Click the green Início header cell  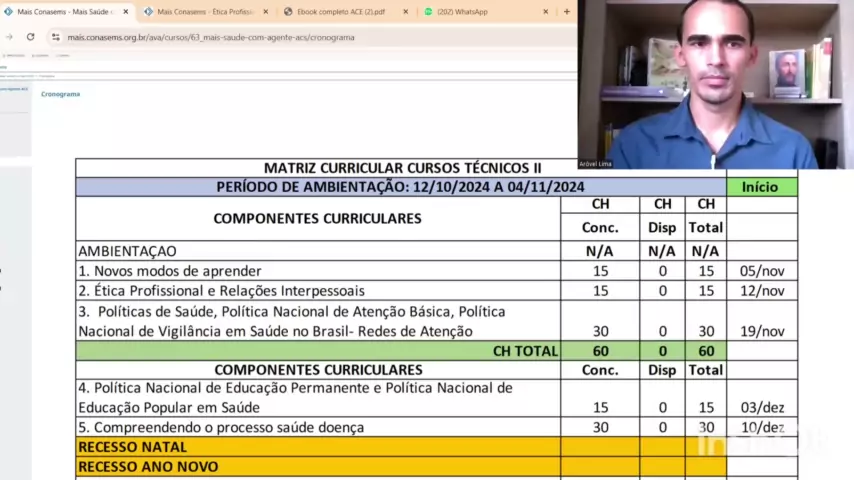(761, 187)
